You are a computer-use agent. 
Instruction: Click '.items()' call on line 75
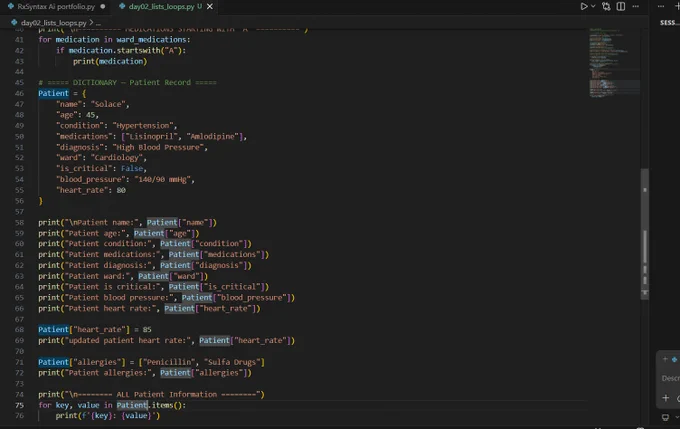(167, 405)
